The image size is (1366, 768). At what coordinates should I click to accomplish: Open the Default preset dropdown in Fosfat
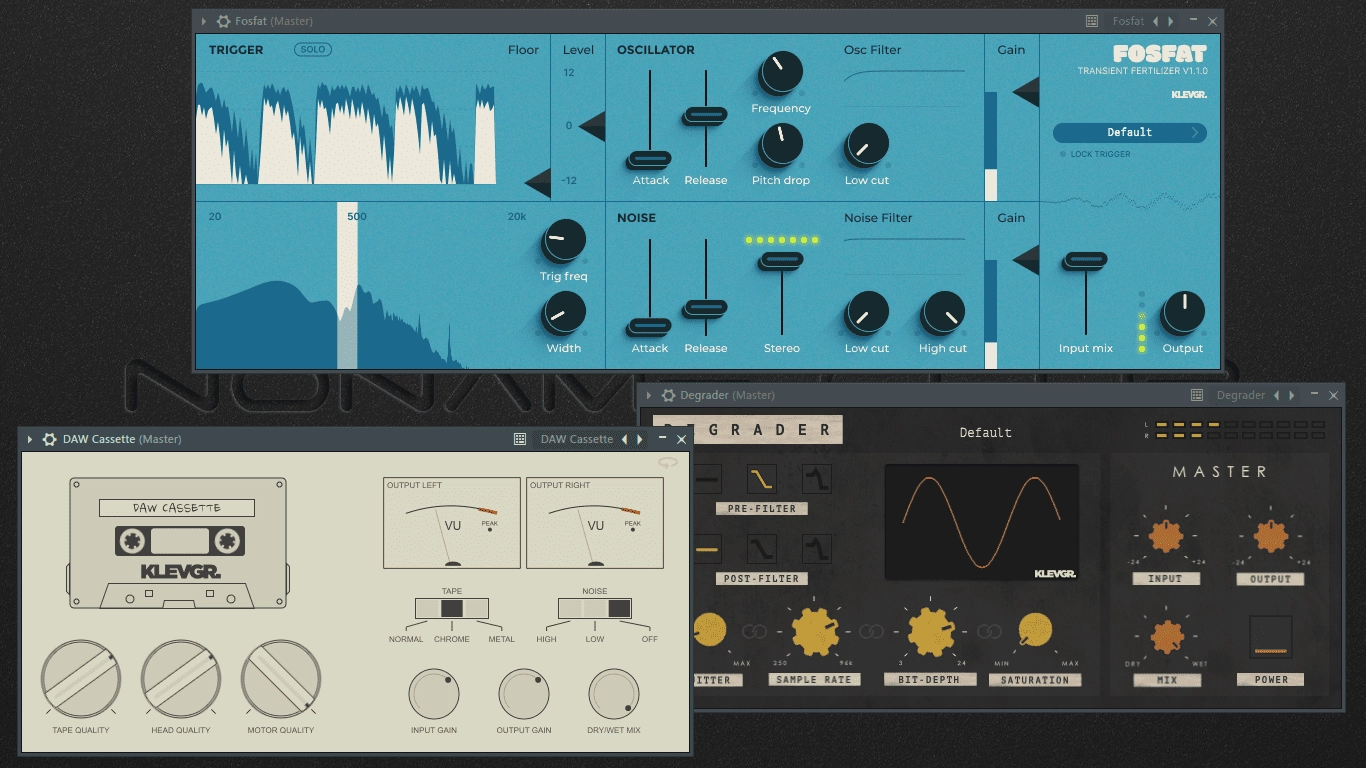click(1129, 132)
